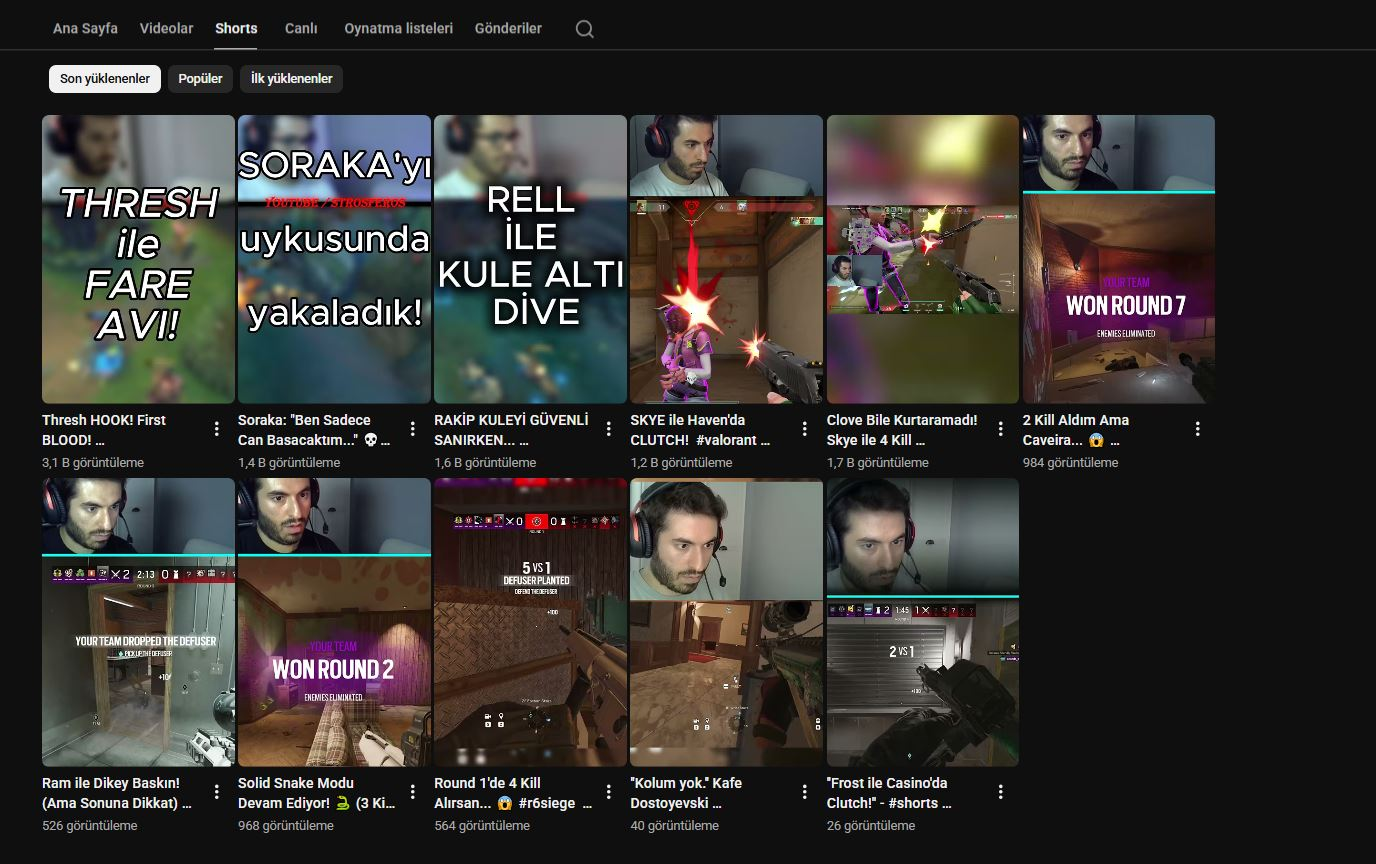Open title "Kolum yok." Kafe Dostoyevski
The height and width of the screenshot is (864, 1376).
click(686, 793)
